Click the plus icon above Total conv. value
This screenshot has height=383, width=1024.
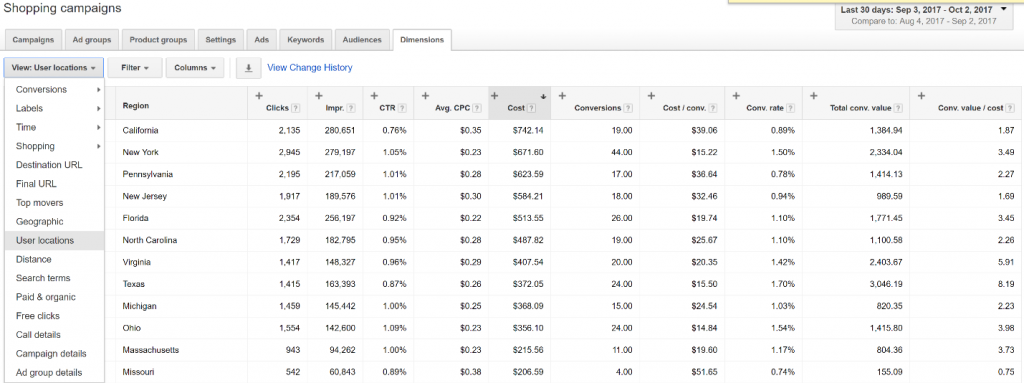coord(814,95)
